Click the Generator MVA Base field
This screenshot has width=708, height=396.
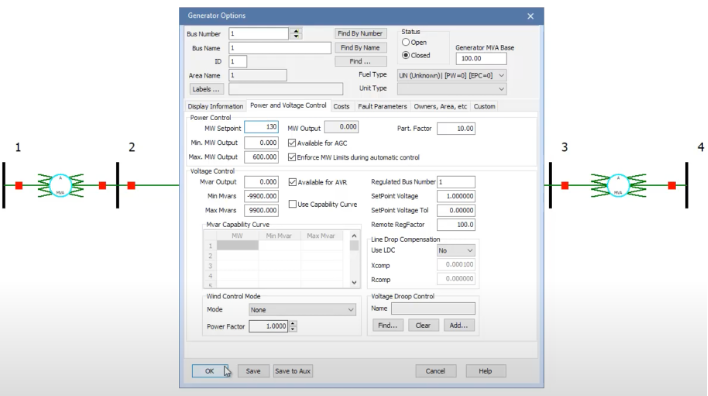pos(481,59)
